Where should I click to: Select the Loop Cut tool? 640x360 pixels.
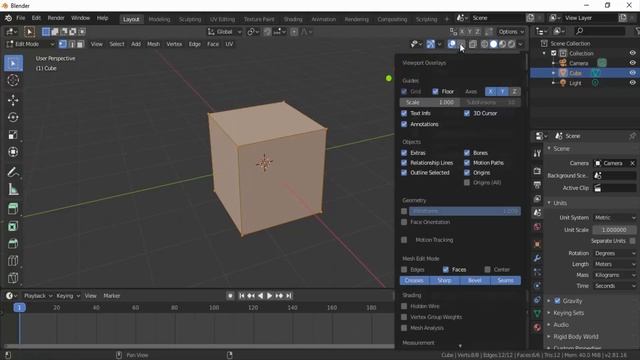13,260
